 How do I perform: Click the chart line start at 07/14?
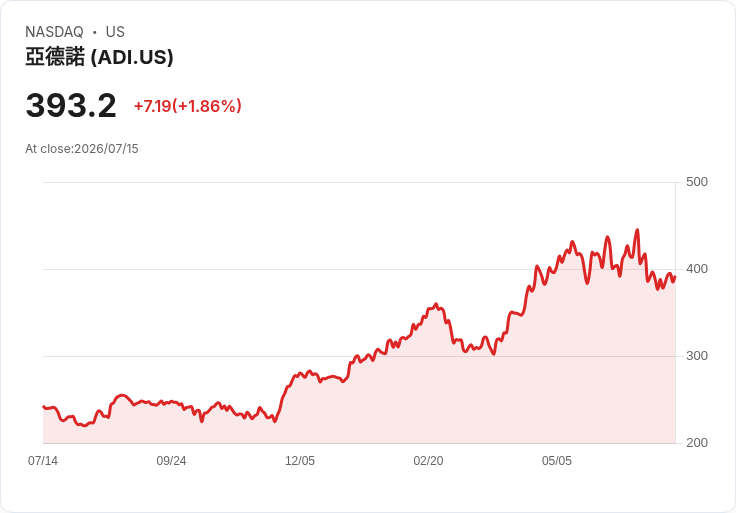coord(44,406)
